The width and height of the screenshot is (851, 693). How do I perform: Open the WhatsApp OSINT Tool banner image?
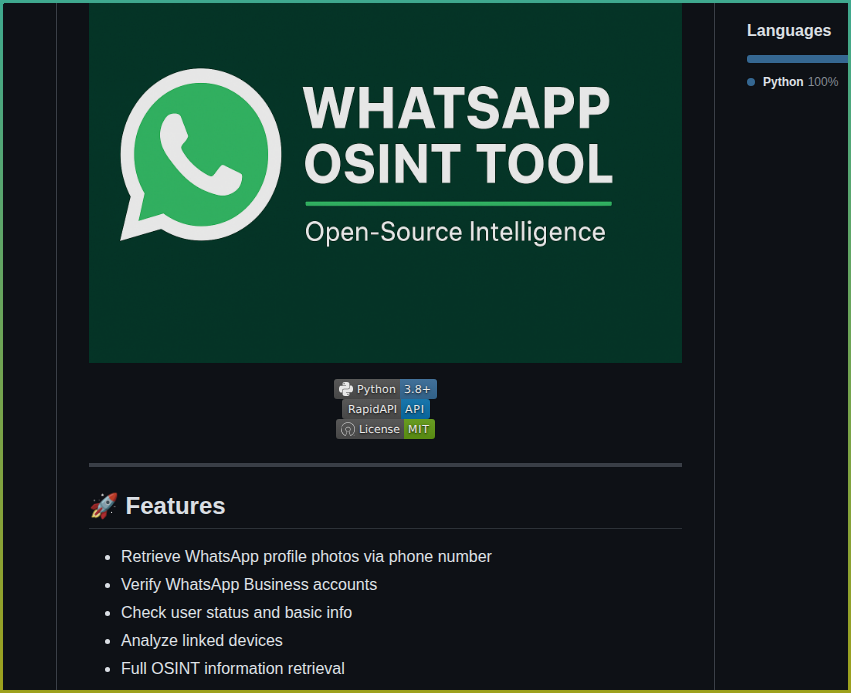(385, 183)
